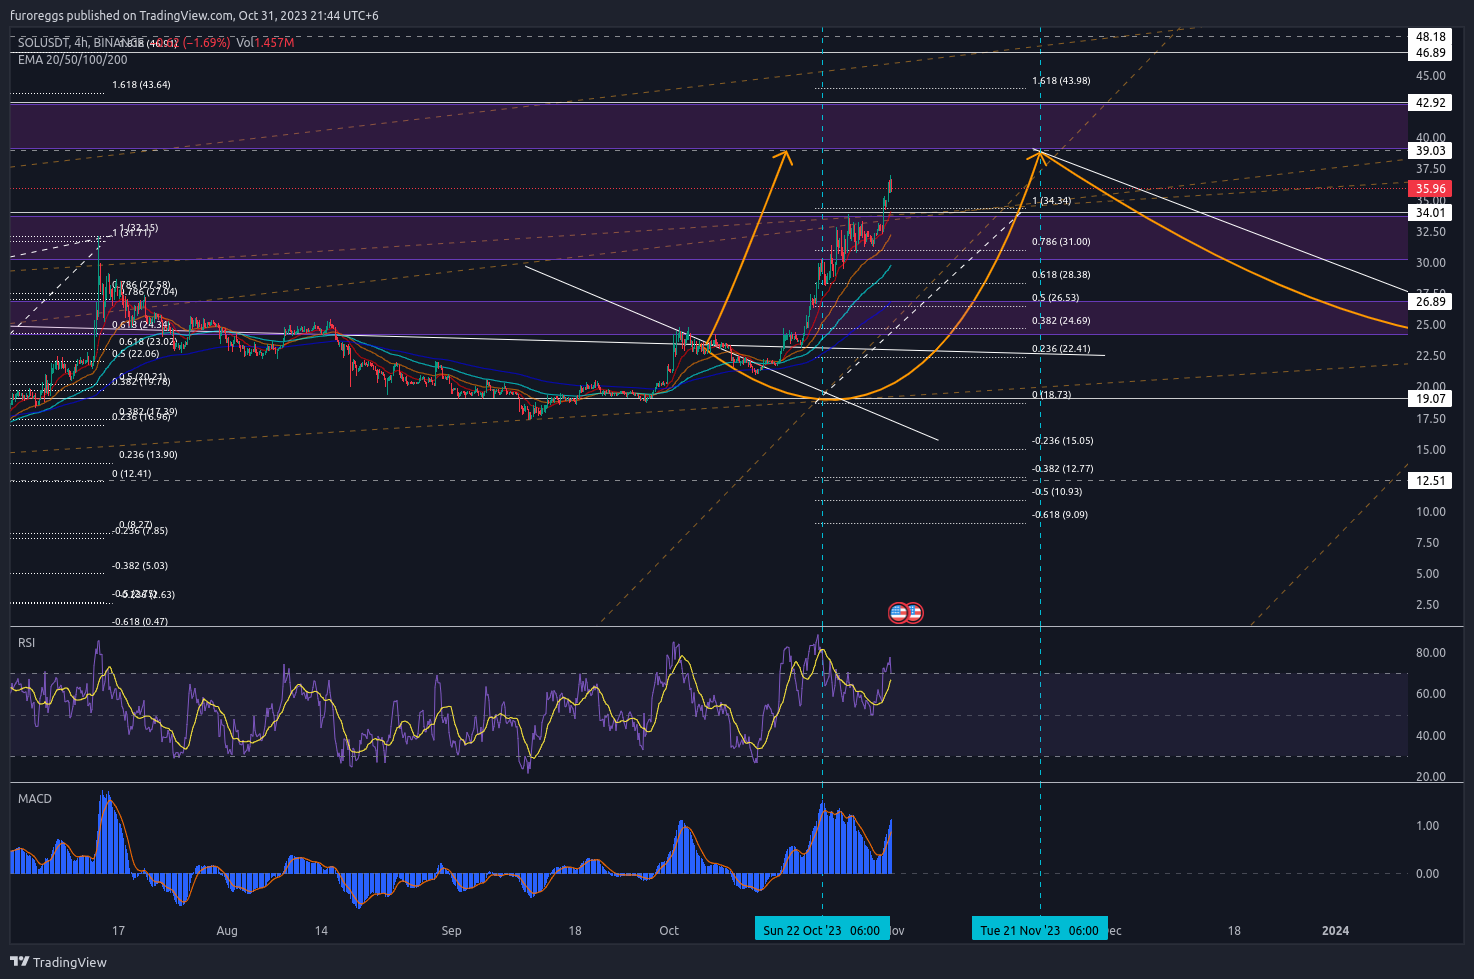
Task: Select the Fib label 0 (12.41)
Action: pyautogui.click(x=132, y=474)
